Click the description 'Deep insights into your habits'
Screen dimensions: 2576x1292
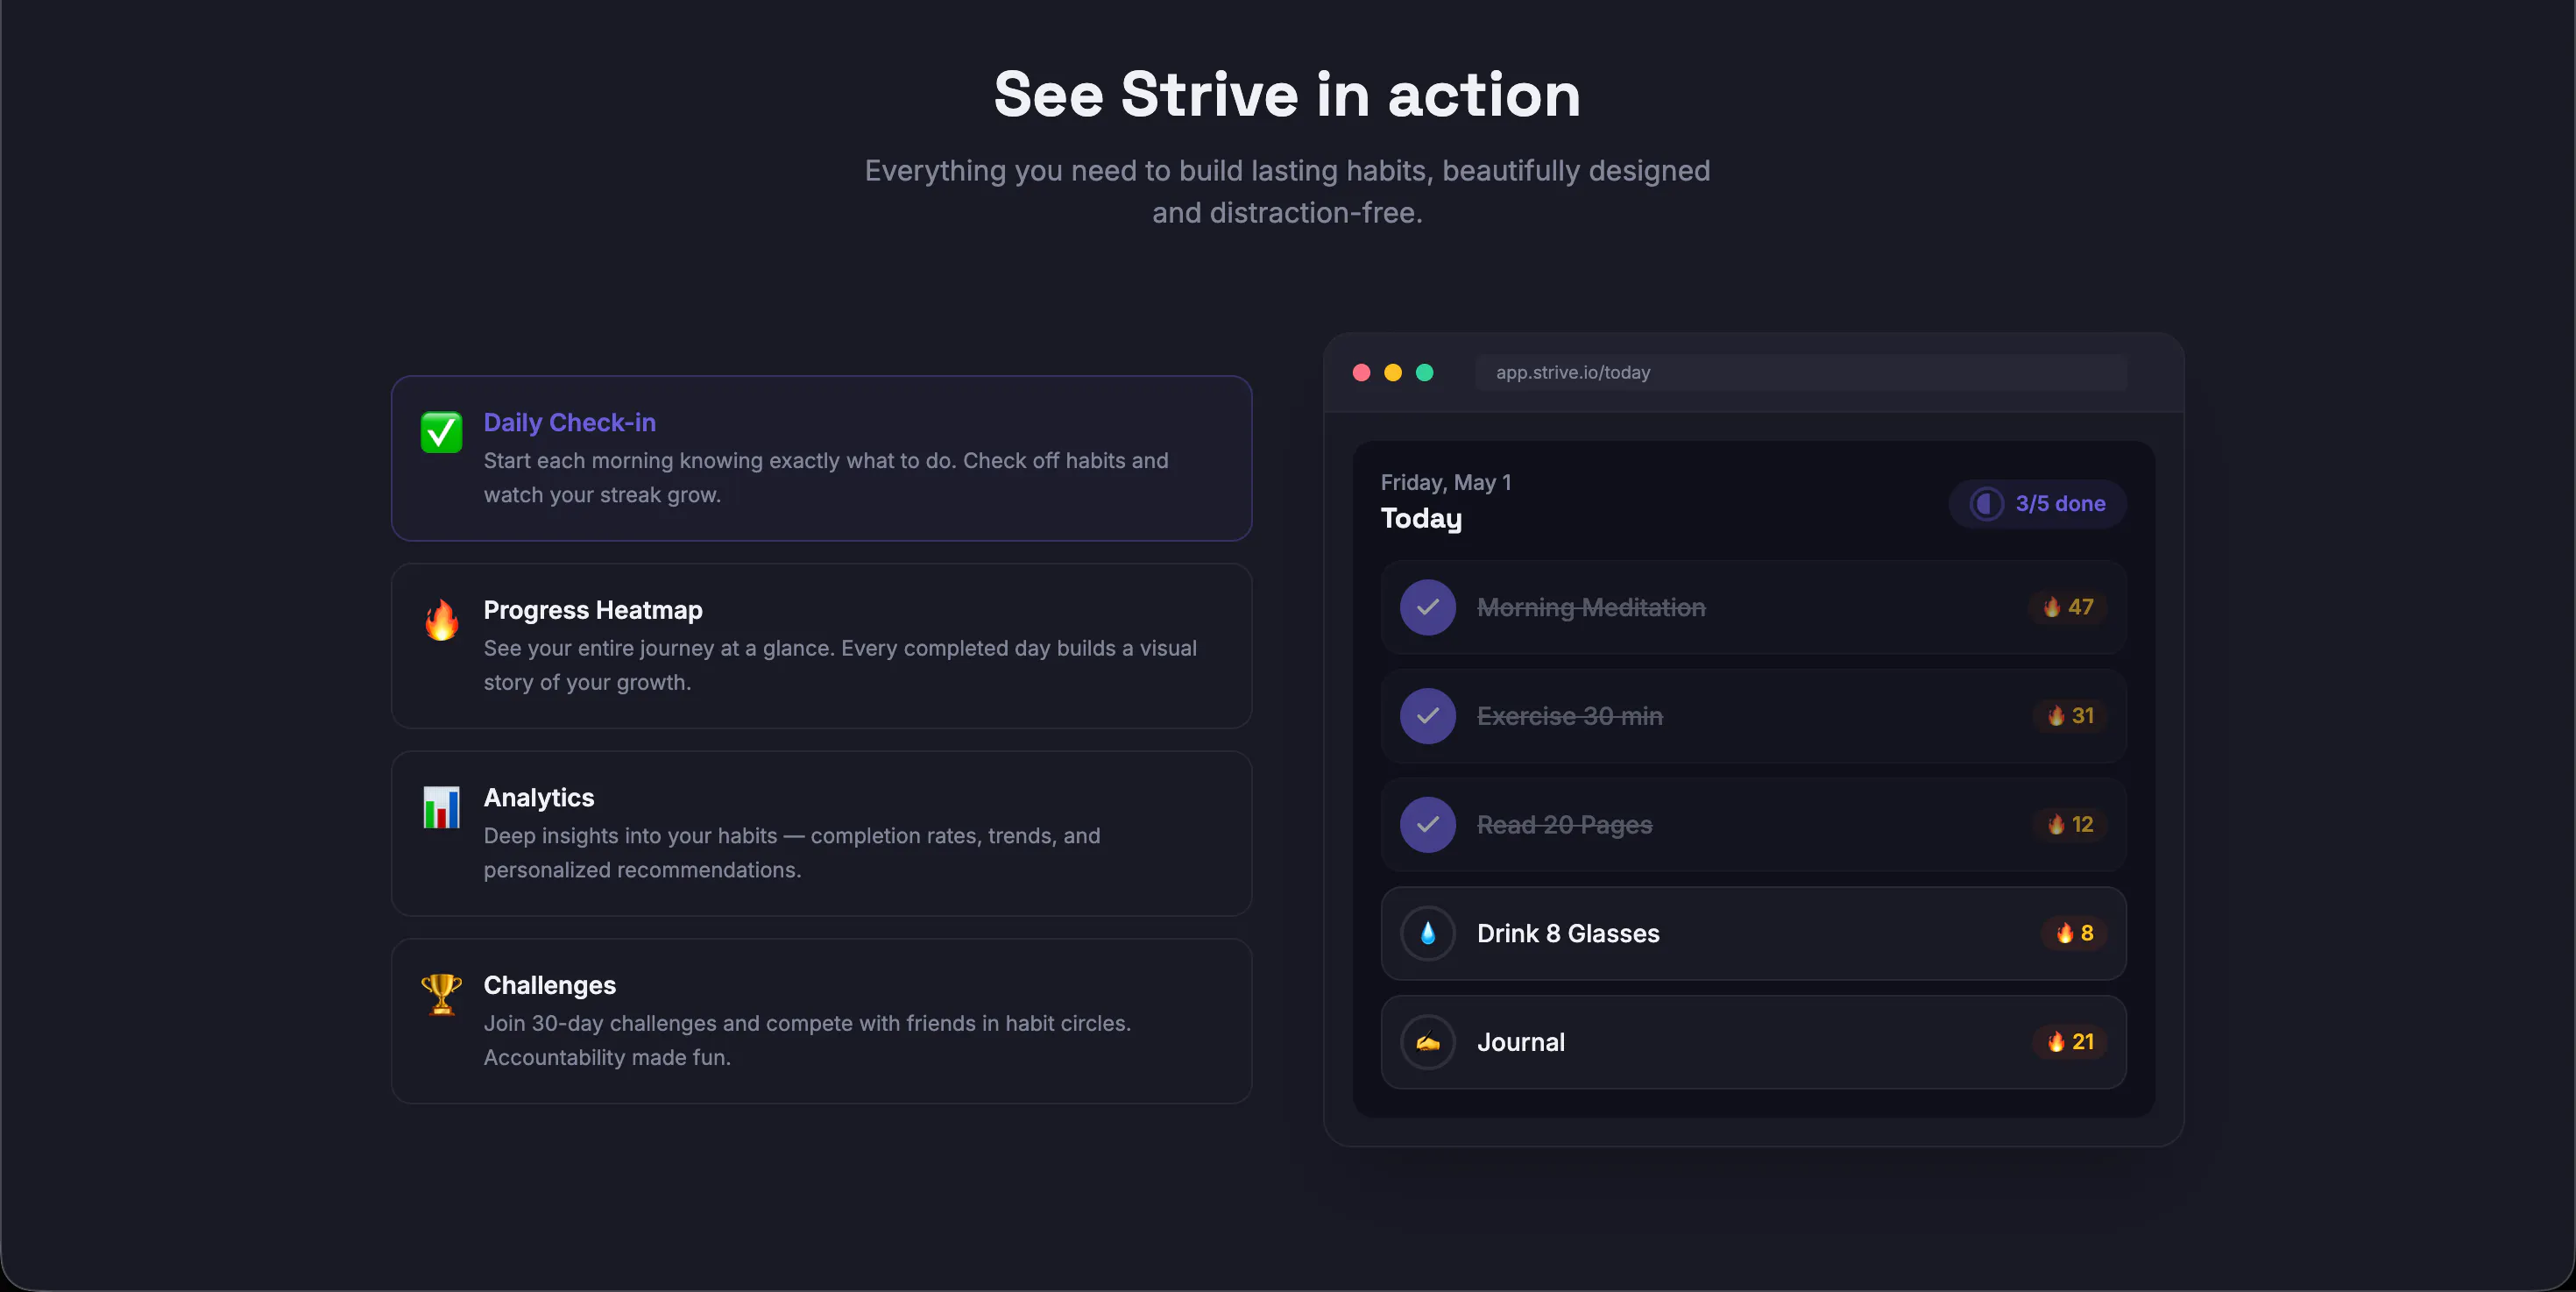tap(792, 853)
